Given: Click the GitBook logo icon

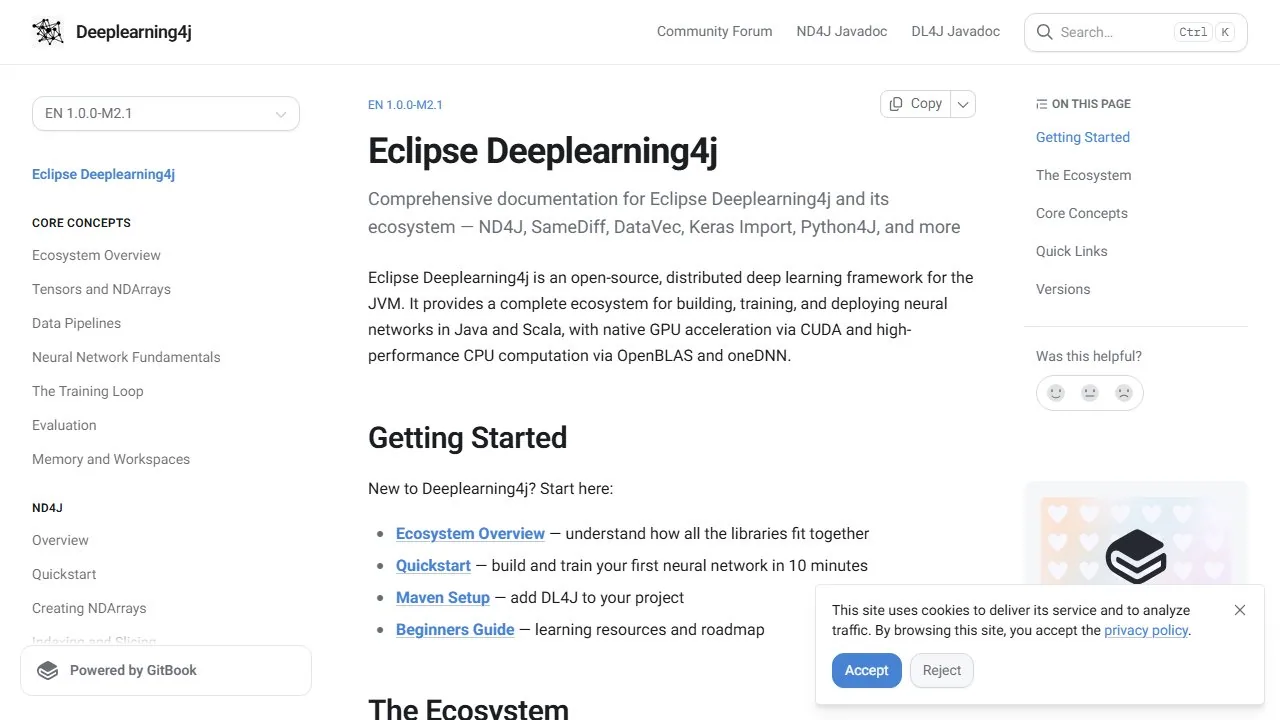Looking at the screenshot, I should pos(48,670).
